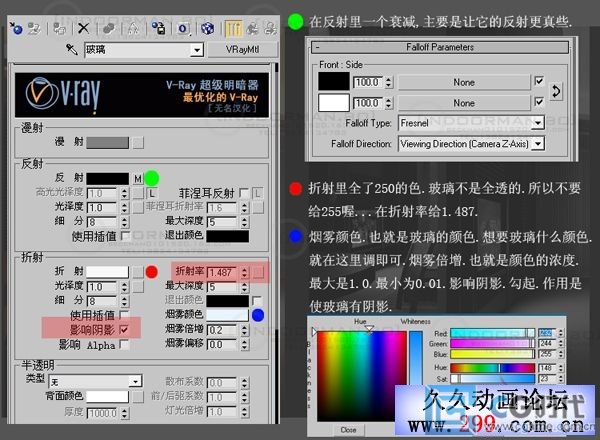Image resolution: width=600 pixels, height=440 pixels.
Task: Open the 半透明 类型 dropdown
Action: coord(135,381)
